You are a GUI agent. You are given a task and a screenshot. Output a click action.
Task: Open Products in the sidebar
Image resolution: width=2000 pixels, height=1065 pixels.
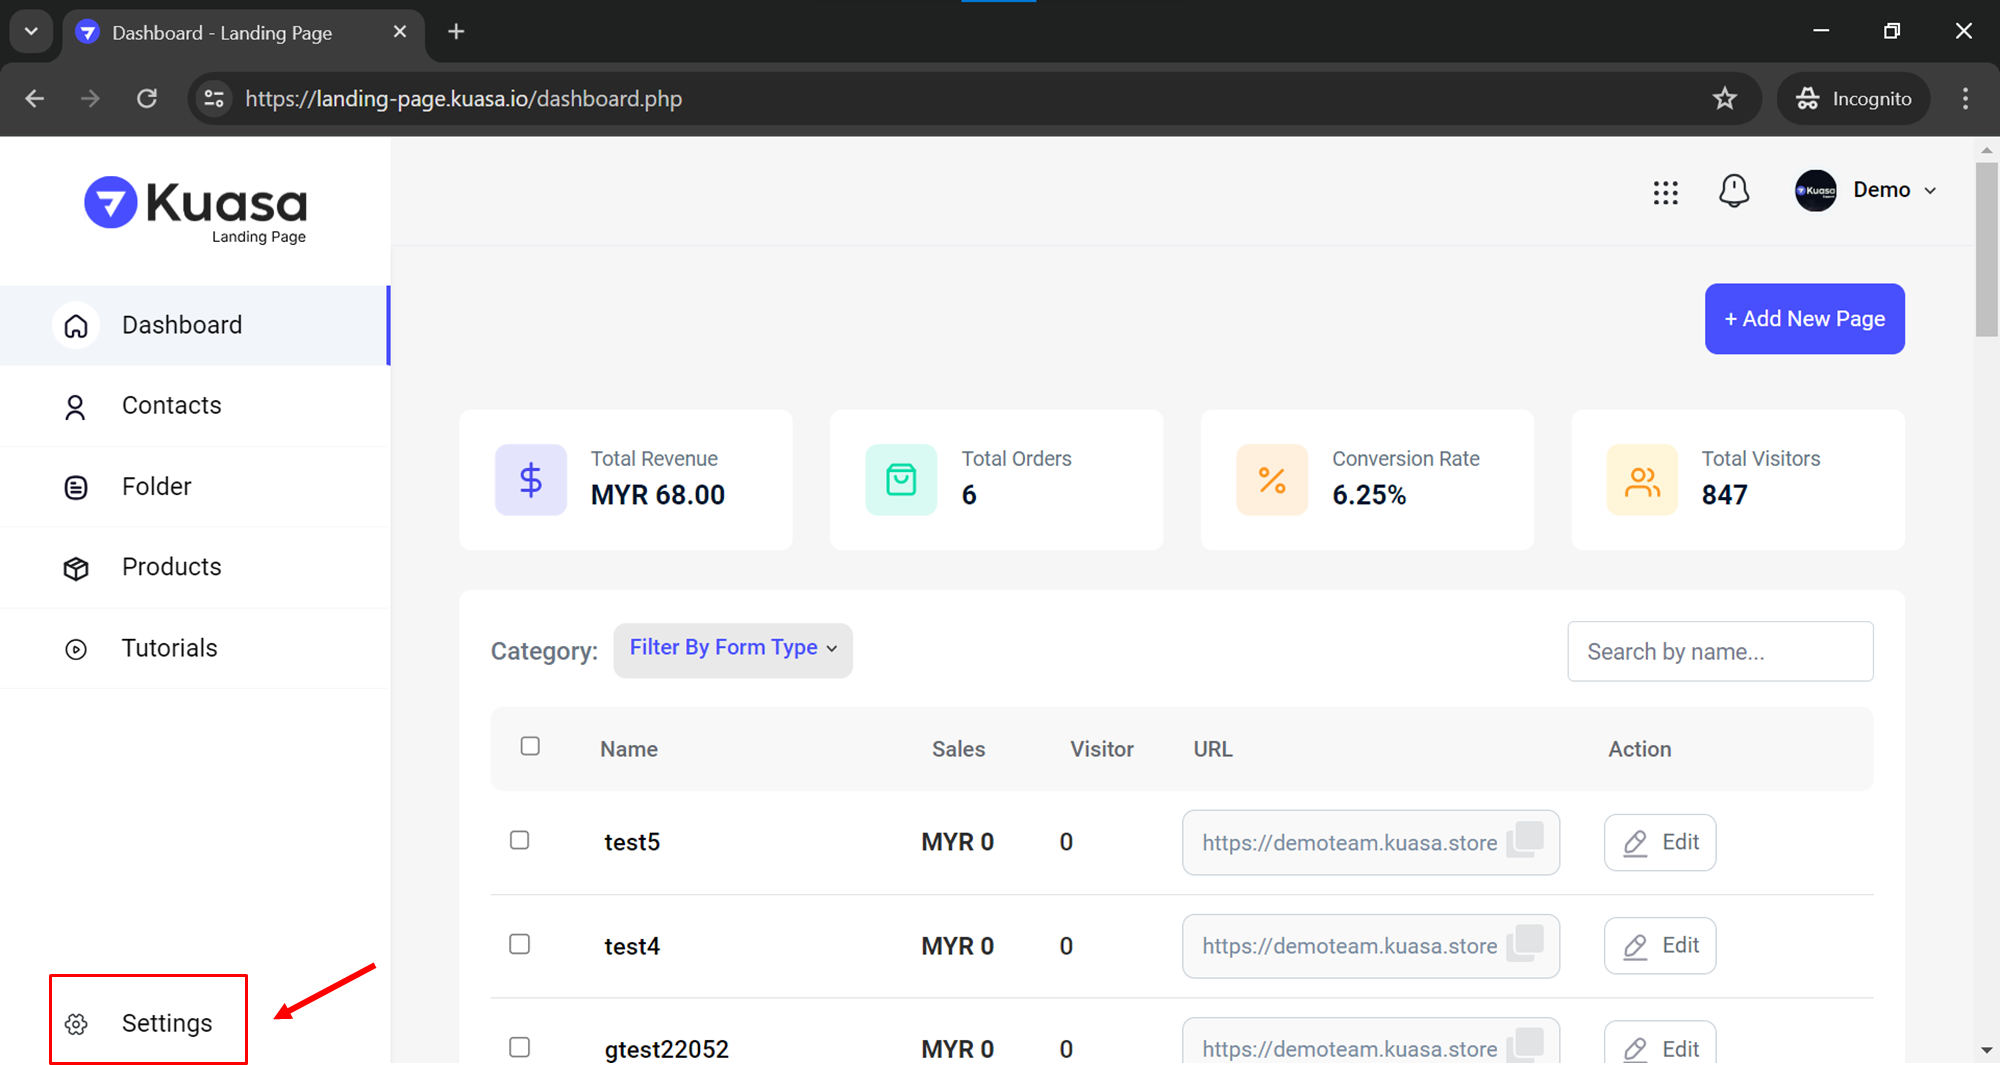point(171,567)
